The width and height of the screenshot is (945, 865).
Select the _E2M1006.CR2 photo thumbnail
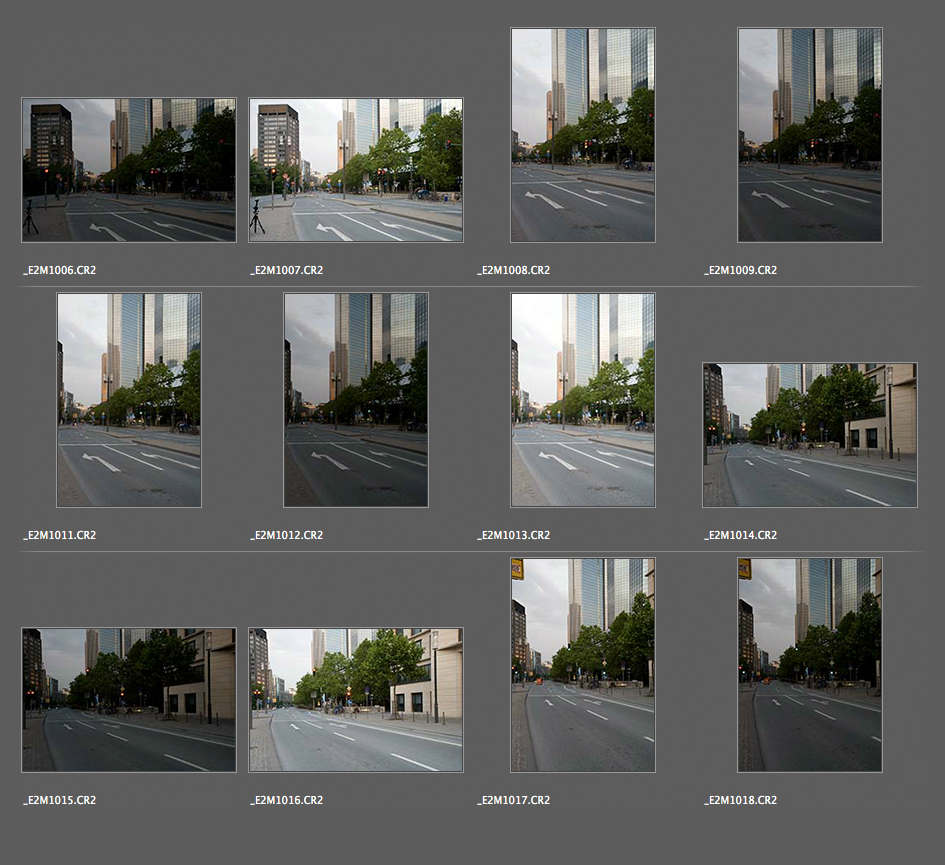point(128,170)
